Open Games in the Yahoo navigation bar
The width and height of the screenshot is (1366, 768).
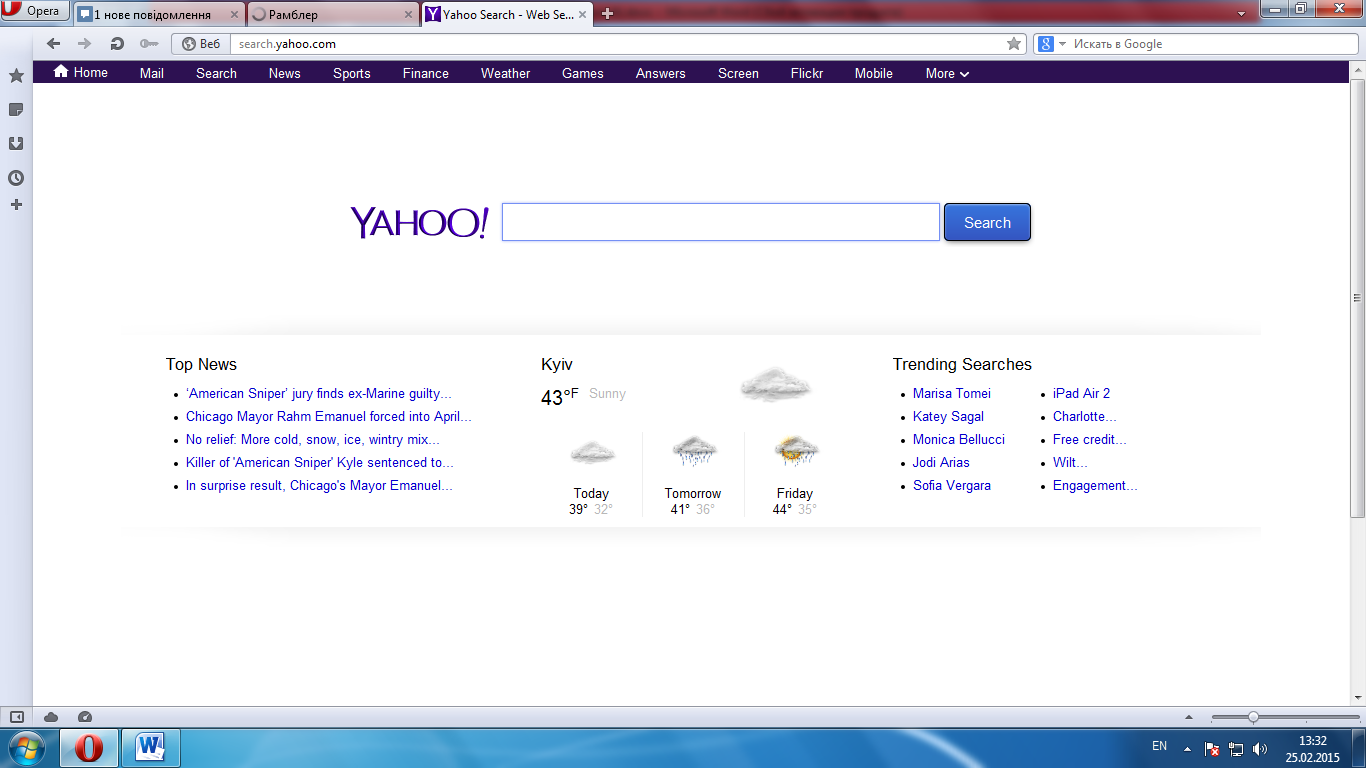coord(583,73)
